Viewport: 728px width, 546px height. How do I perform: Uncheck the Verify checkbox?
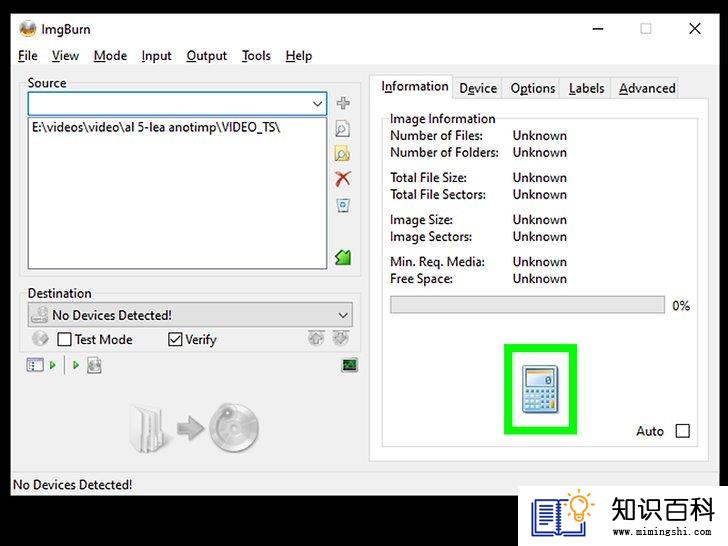tap(175, 339)
